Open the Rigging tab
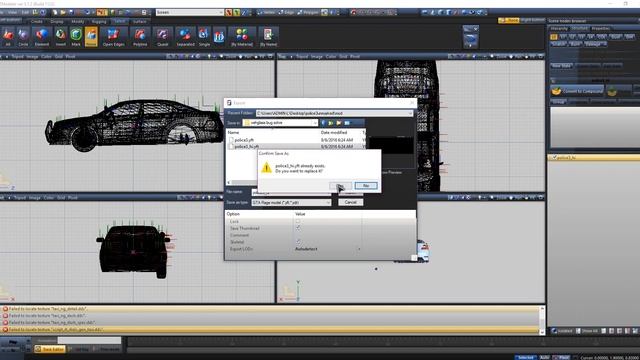This screenshot has height=360, width=640. click(x=99, y=21)
